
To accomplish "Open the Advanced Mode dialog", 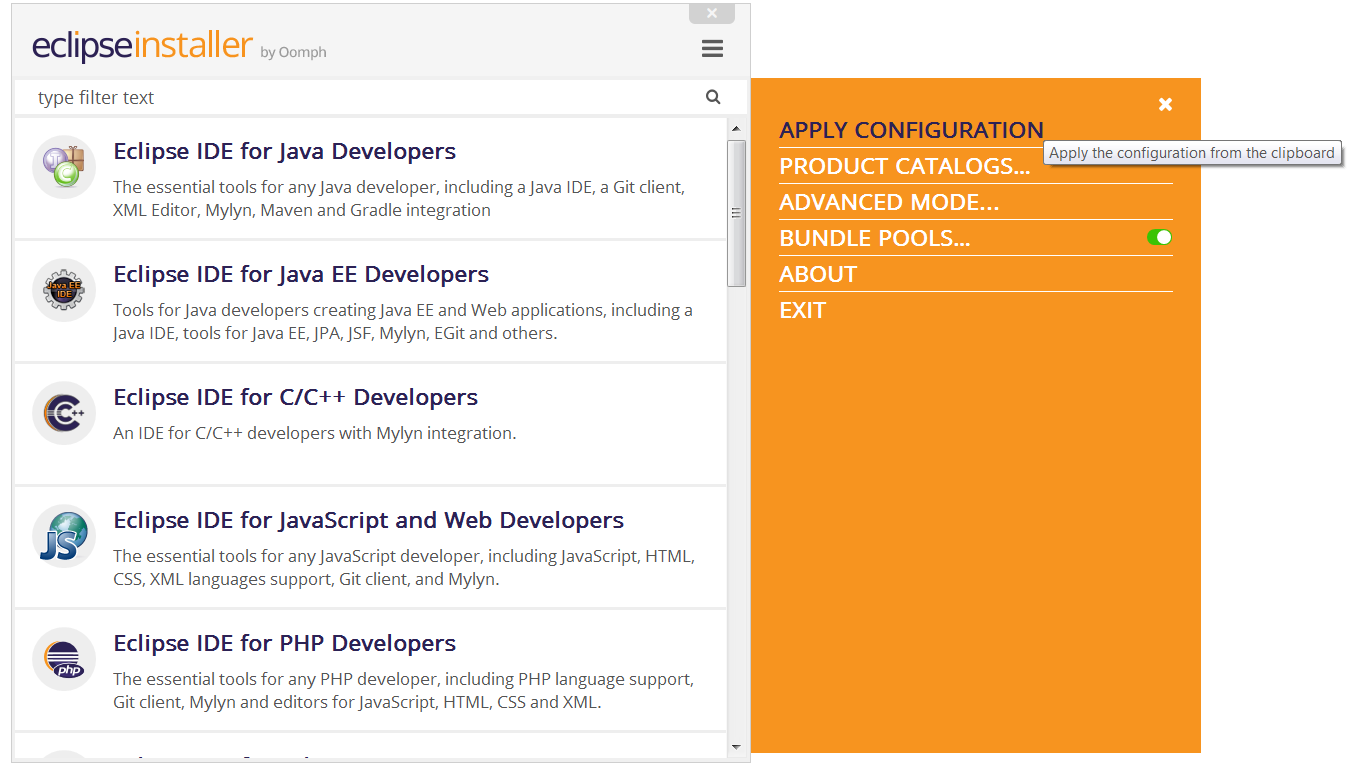I will (890, 202).
